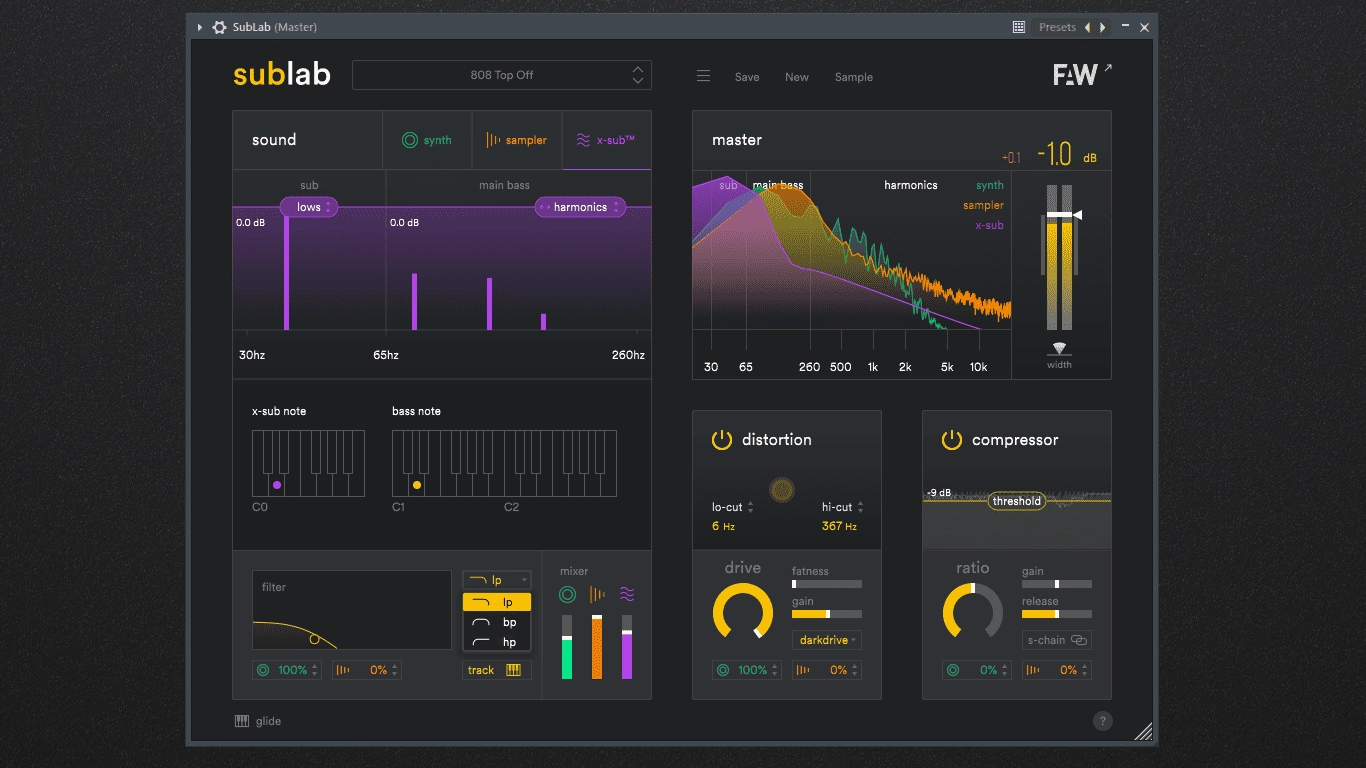The width and height of the screenshot is (1366, 768).
Task: Expand the plugin window menu arrow
Action: point(200,27)
